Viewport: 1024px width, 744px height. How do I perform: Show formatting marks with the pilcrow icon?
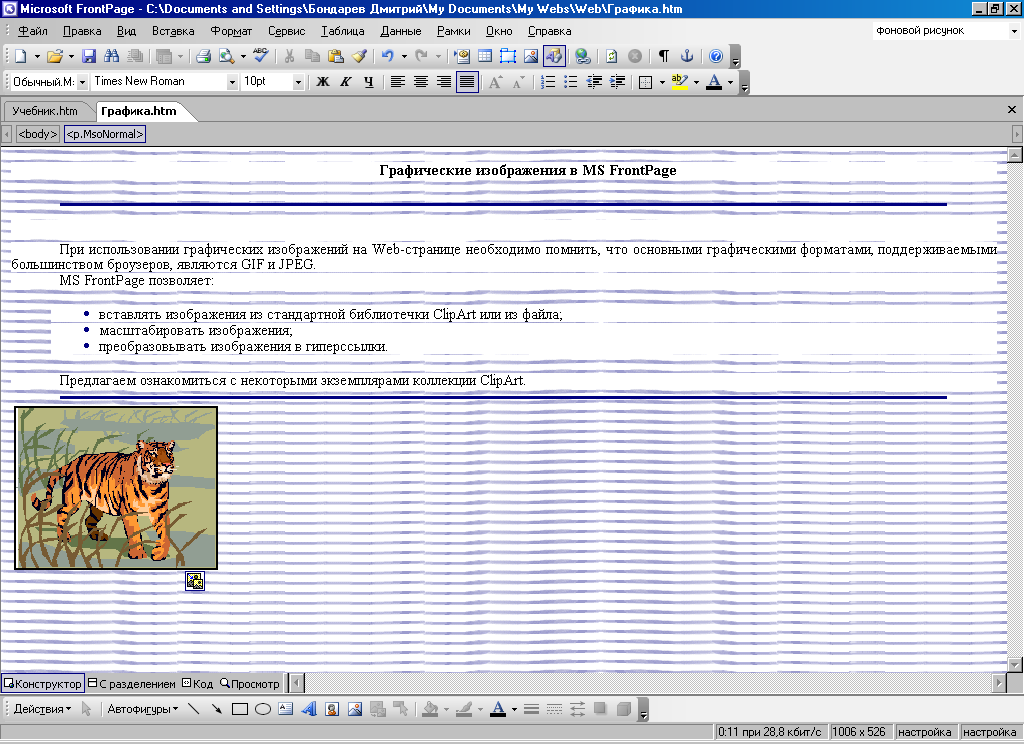(x=664, y=56)
